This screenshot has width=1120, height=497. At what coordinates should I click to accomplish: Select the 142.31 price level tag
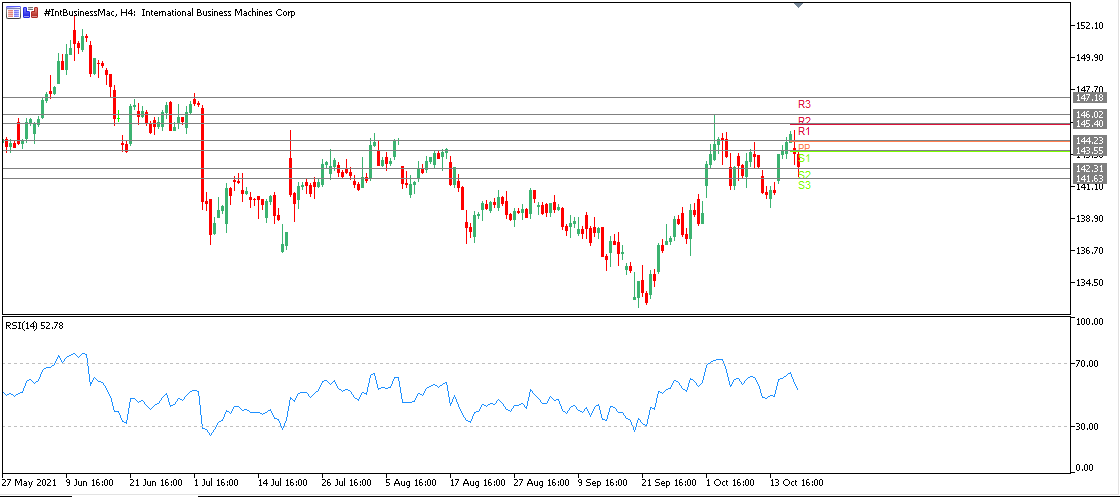coord(1088,169)
